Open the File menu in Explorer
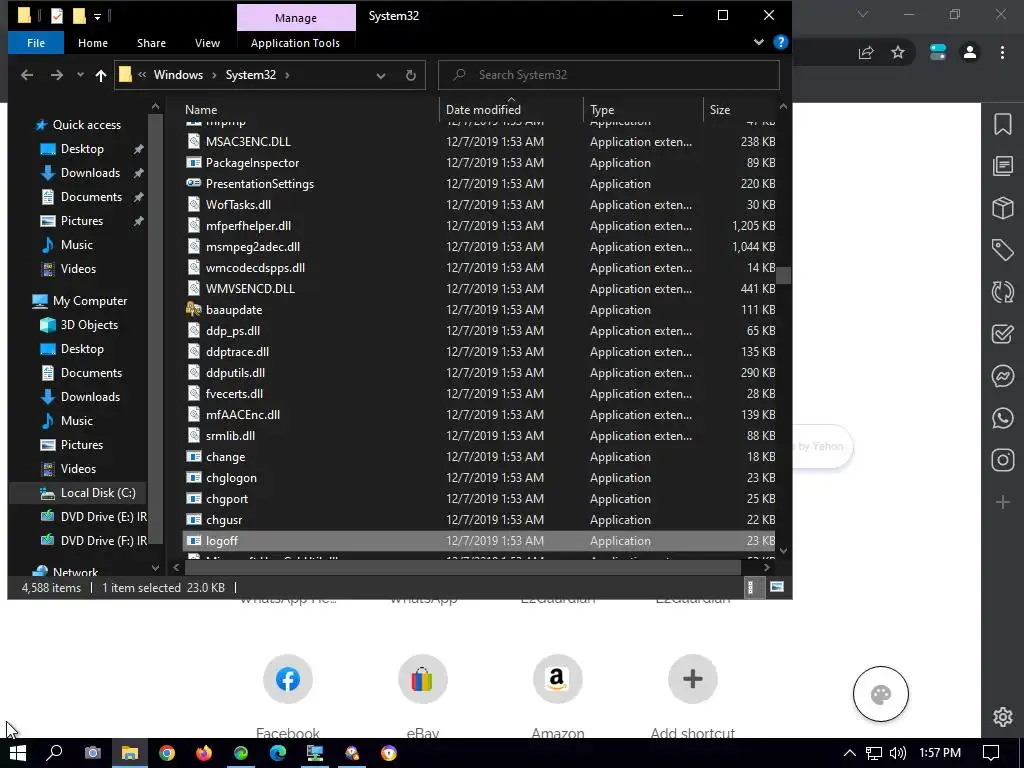Screen dimensions: 1024x768 36,43
